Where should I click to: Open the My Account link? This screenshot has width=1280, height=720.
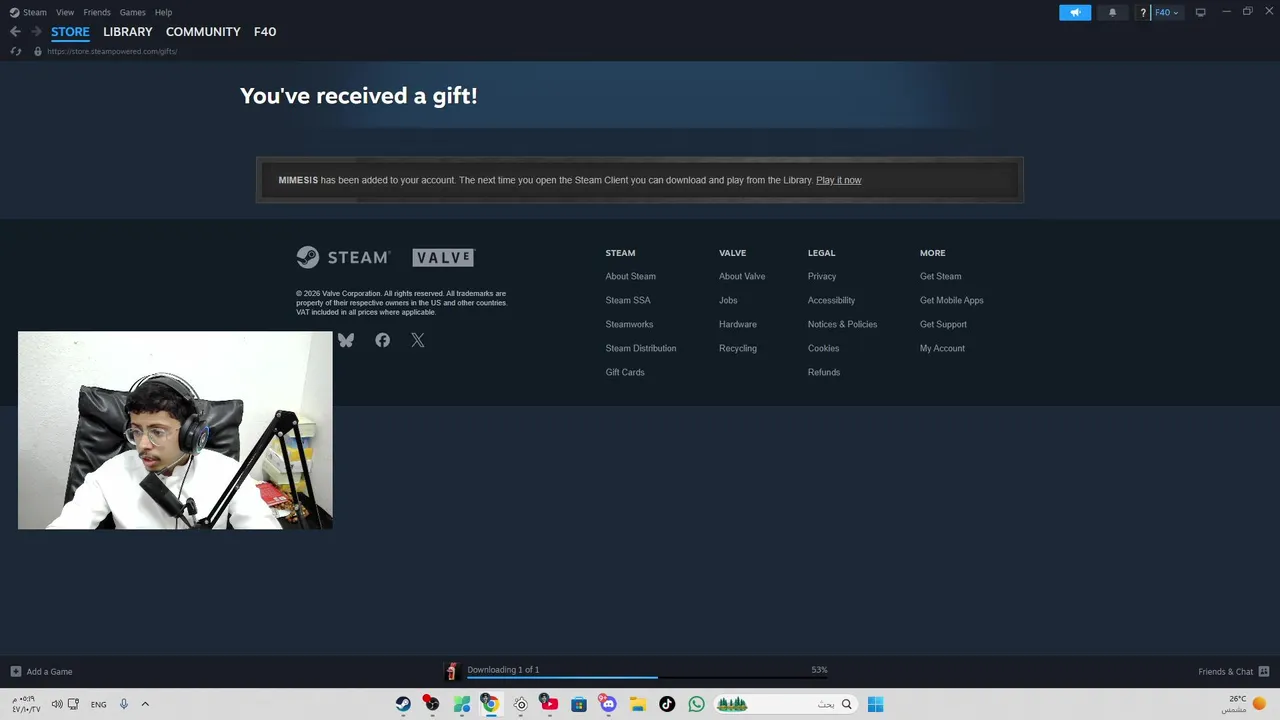pyautogui.click(x=942, y=348)
